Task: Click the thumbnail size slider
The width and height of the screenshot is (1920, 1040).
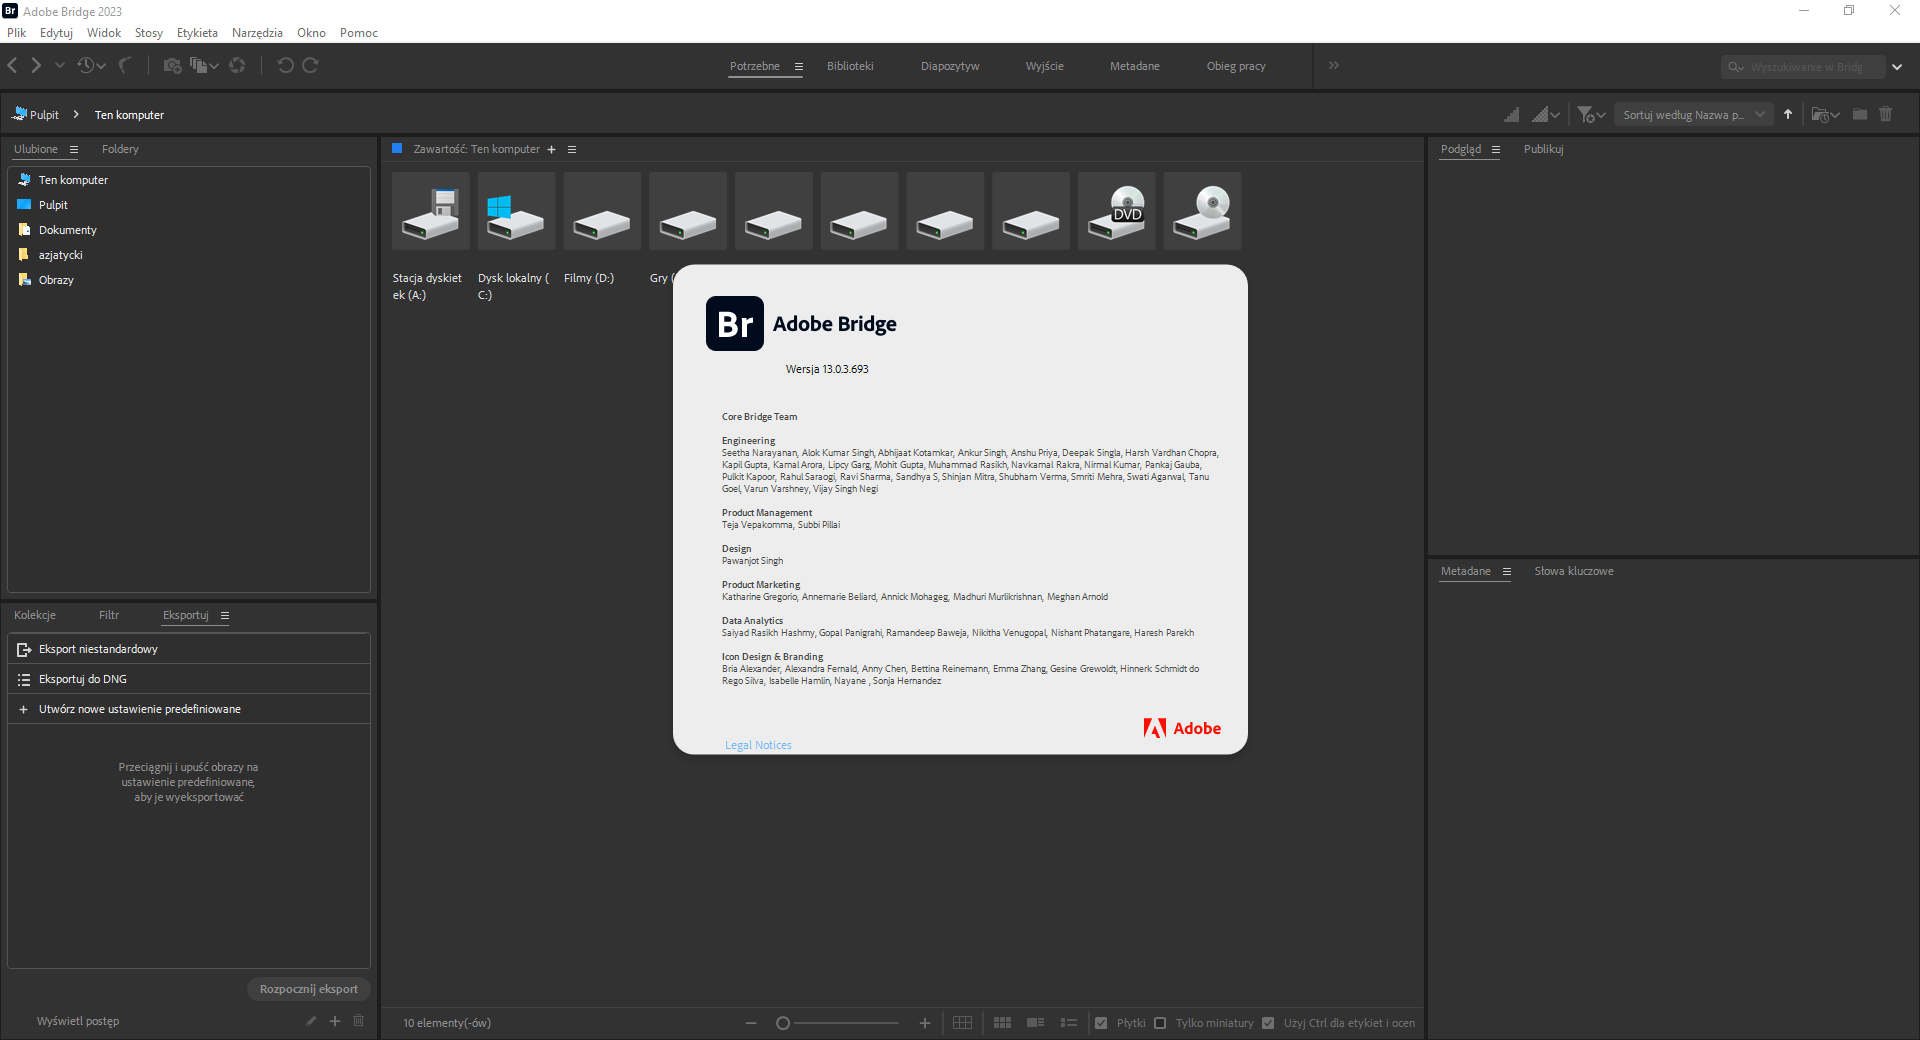Action: tap(837, 1023)
